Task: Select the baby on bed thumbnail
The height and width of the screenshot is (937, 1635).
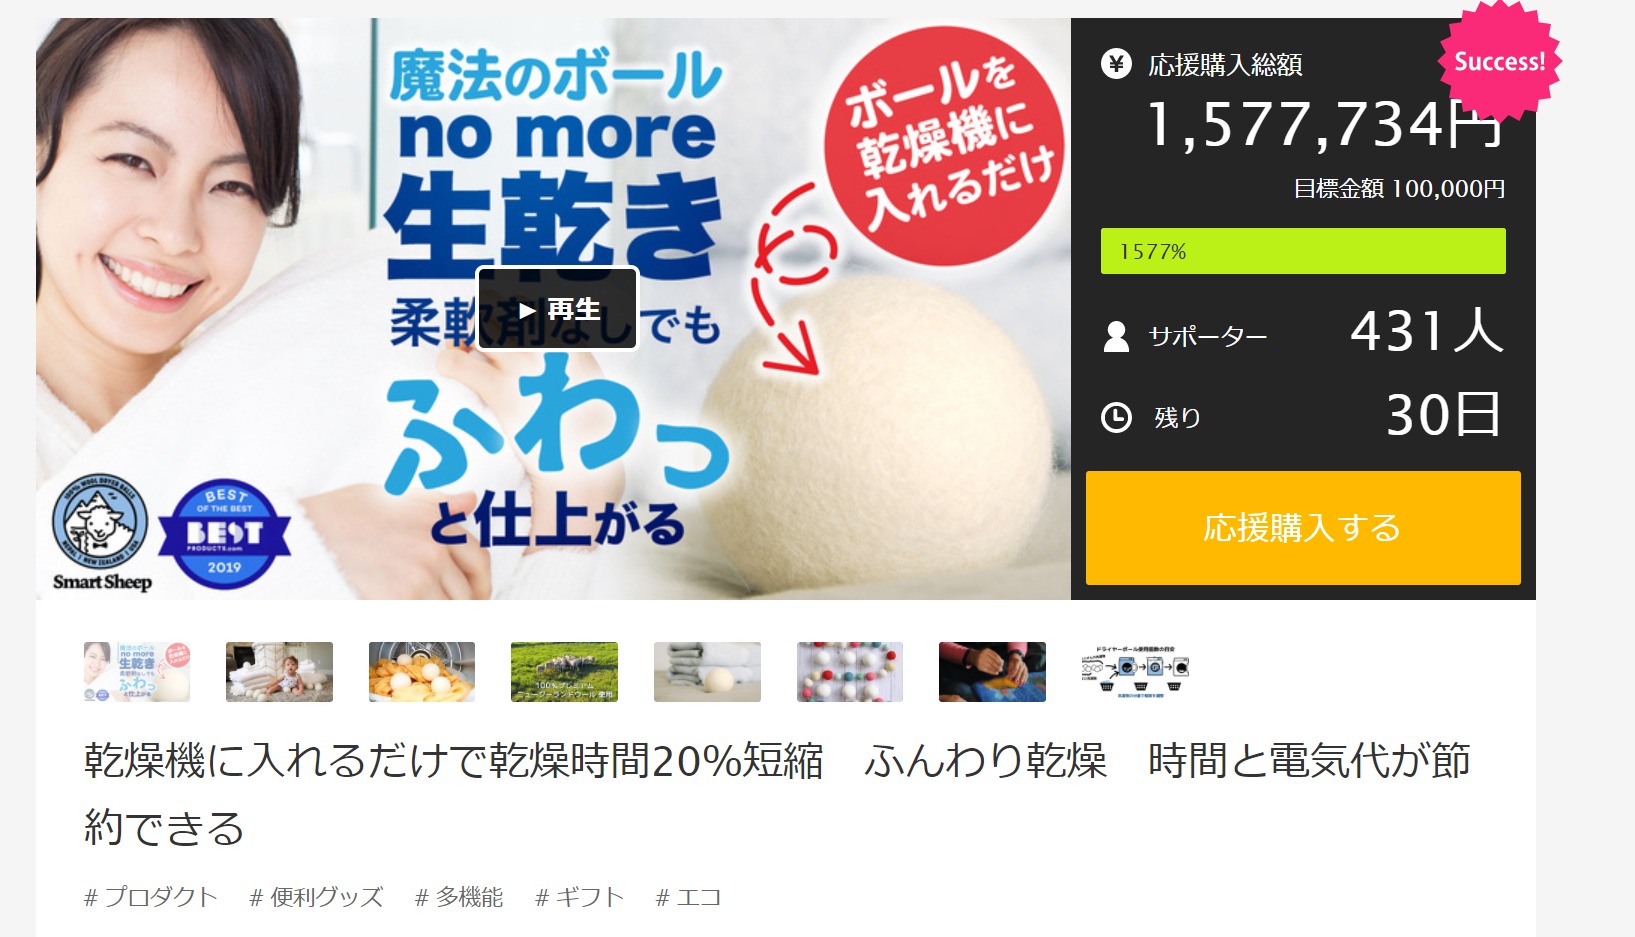Action: coord(279,672)
